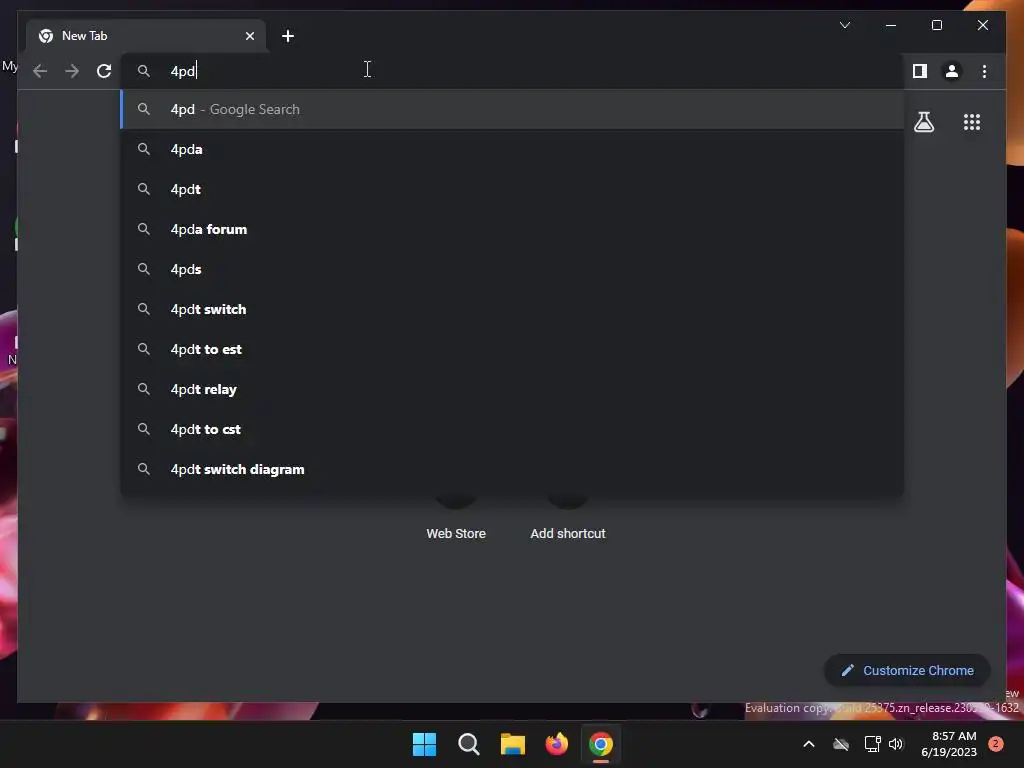
Task: Click the browser back arrow
Action: click(40, 71)
